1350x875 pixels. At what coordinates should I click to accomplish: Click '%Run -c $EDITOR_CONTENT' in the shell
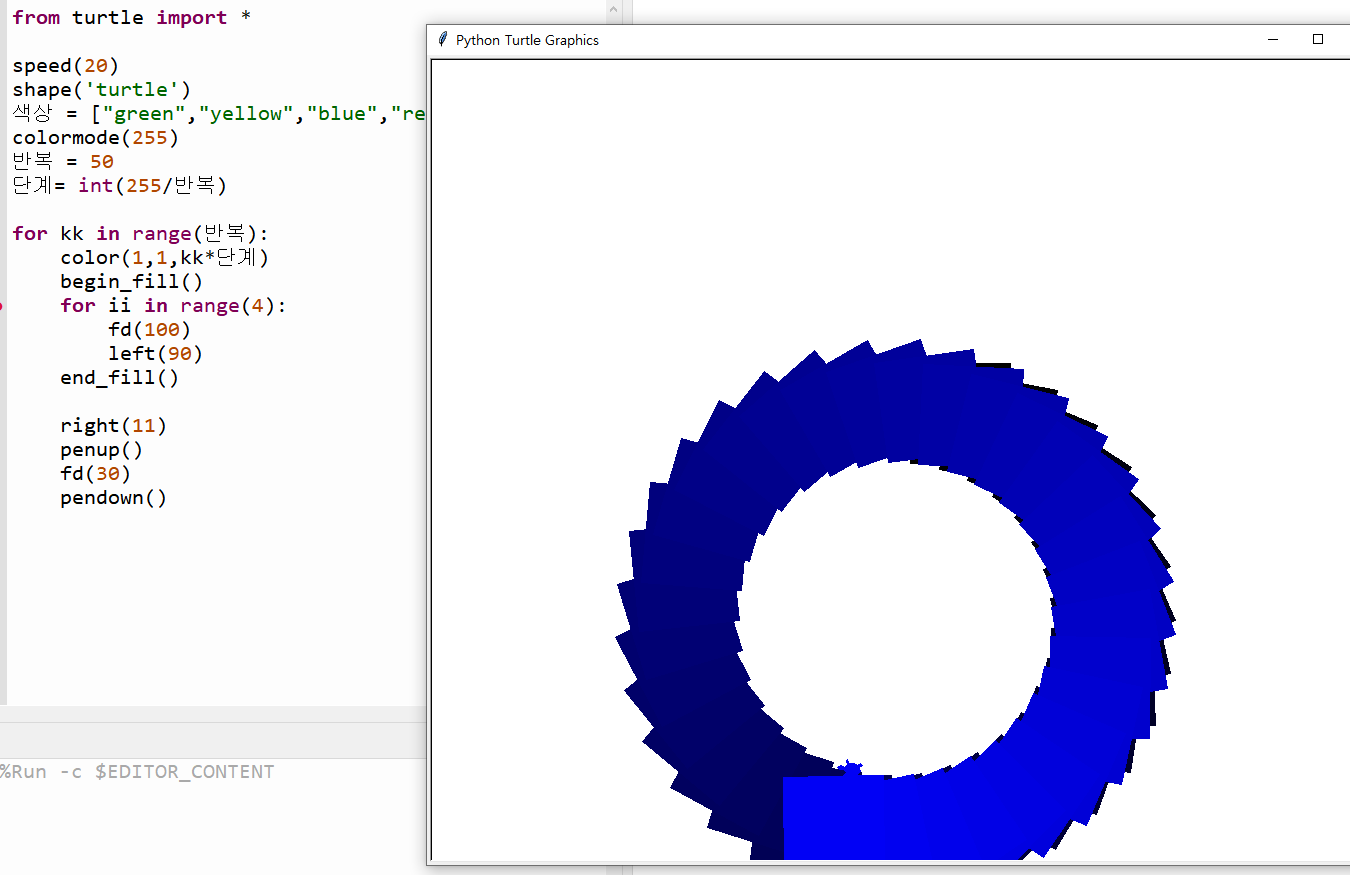pos(136,772)
